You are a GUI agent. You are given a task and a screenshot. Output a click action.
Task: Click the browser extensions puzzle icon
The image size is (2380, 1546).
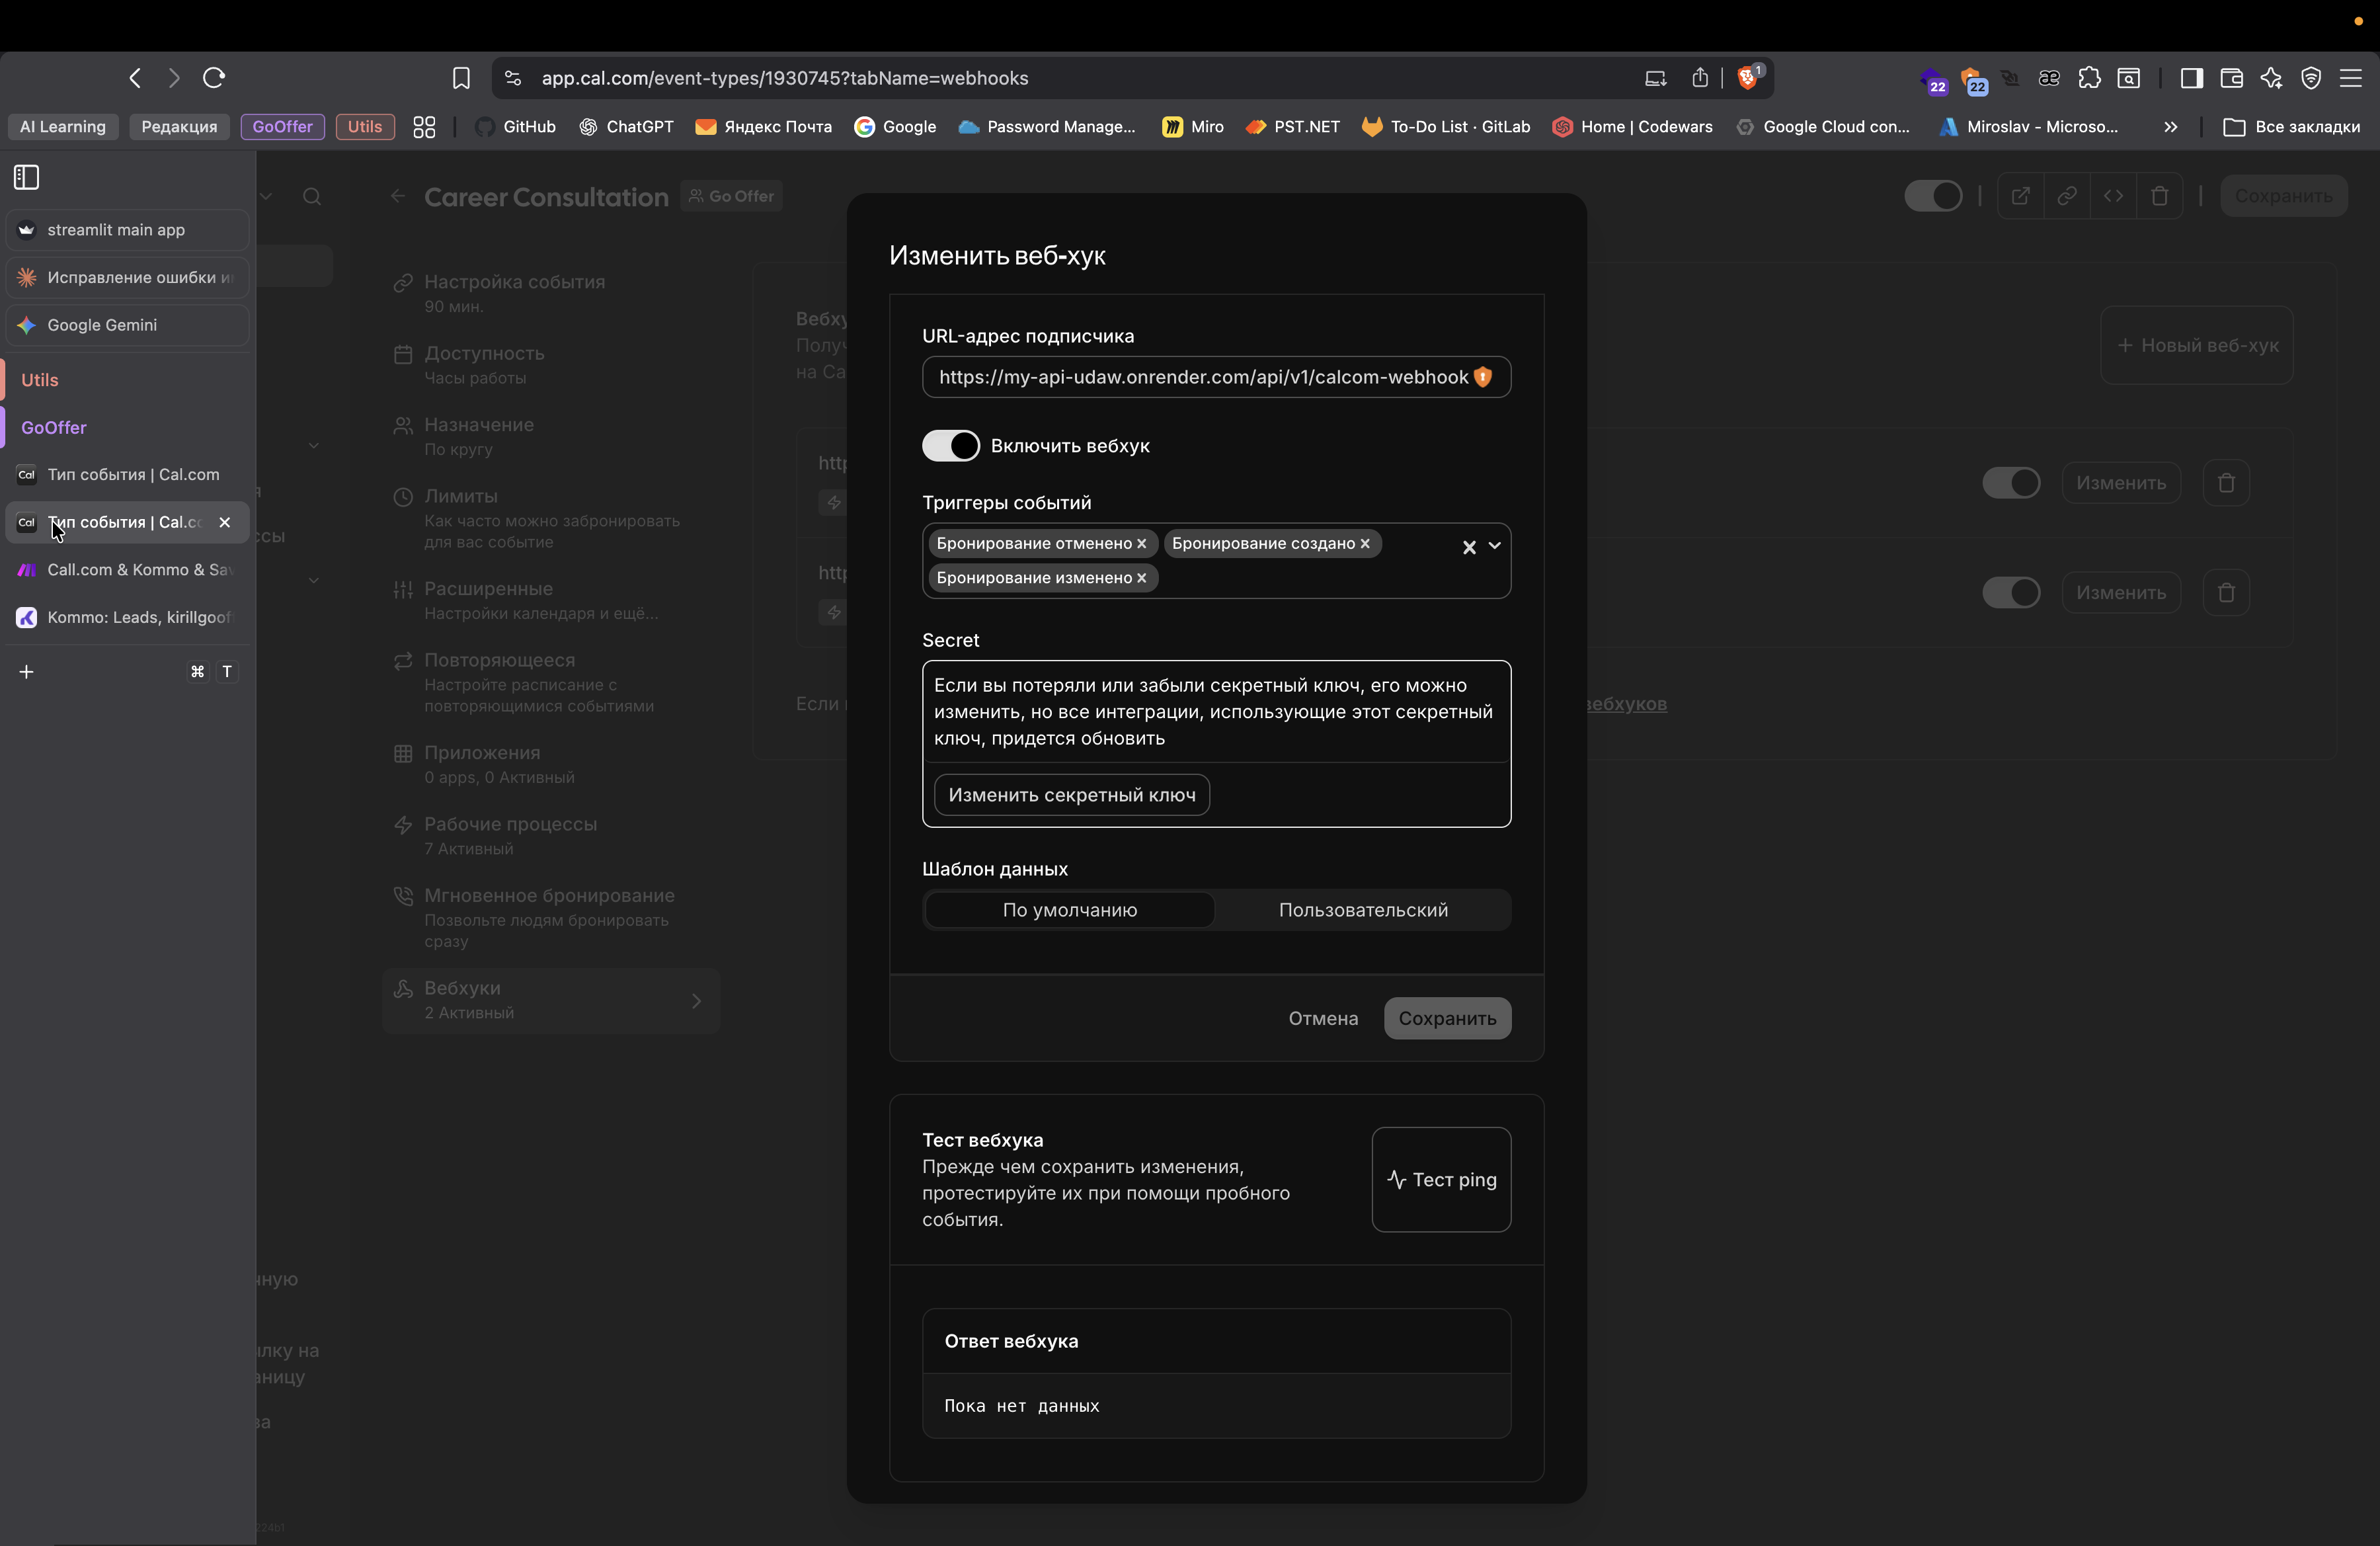coord(2089,78)
